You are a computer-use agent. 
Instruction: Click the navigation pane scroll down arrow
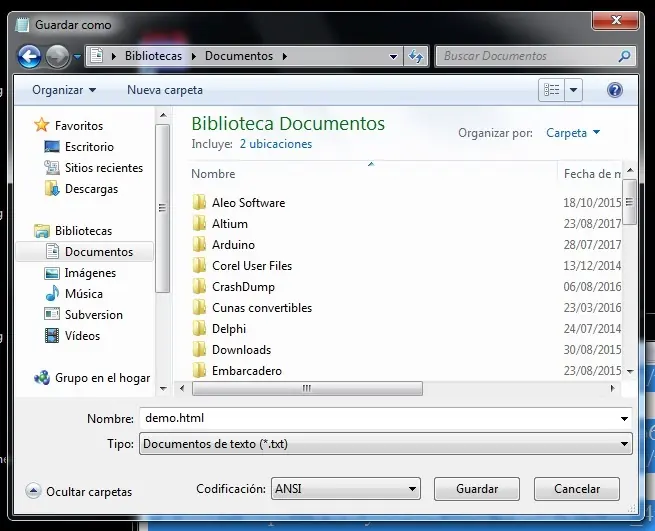[x=163, y=389]
